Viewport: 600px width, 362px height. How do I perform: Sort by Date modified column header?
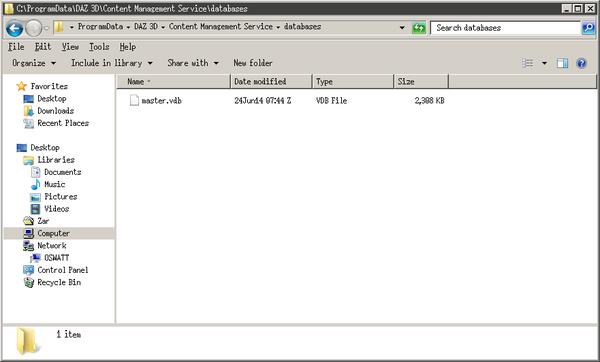tap(271, 82)
